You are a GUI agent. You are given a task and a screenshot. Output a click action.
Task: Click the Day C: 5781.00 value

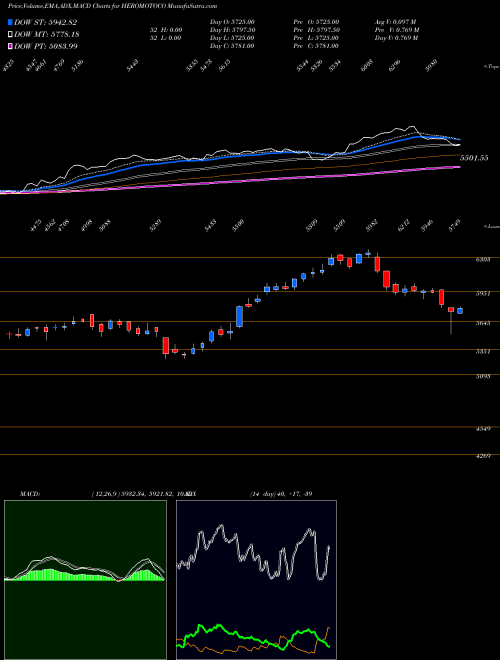click(232, 46)
